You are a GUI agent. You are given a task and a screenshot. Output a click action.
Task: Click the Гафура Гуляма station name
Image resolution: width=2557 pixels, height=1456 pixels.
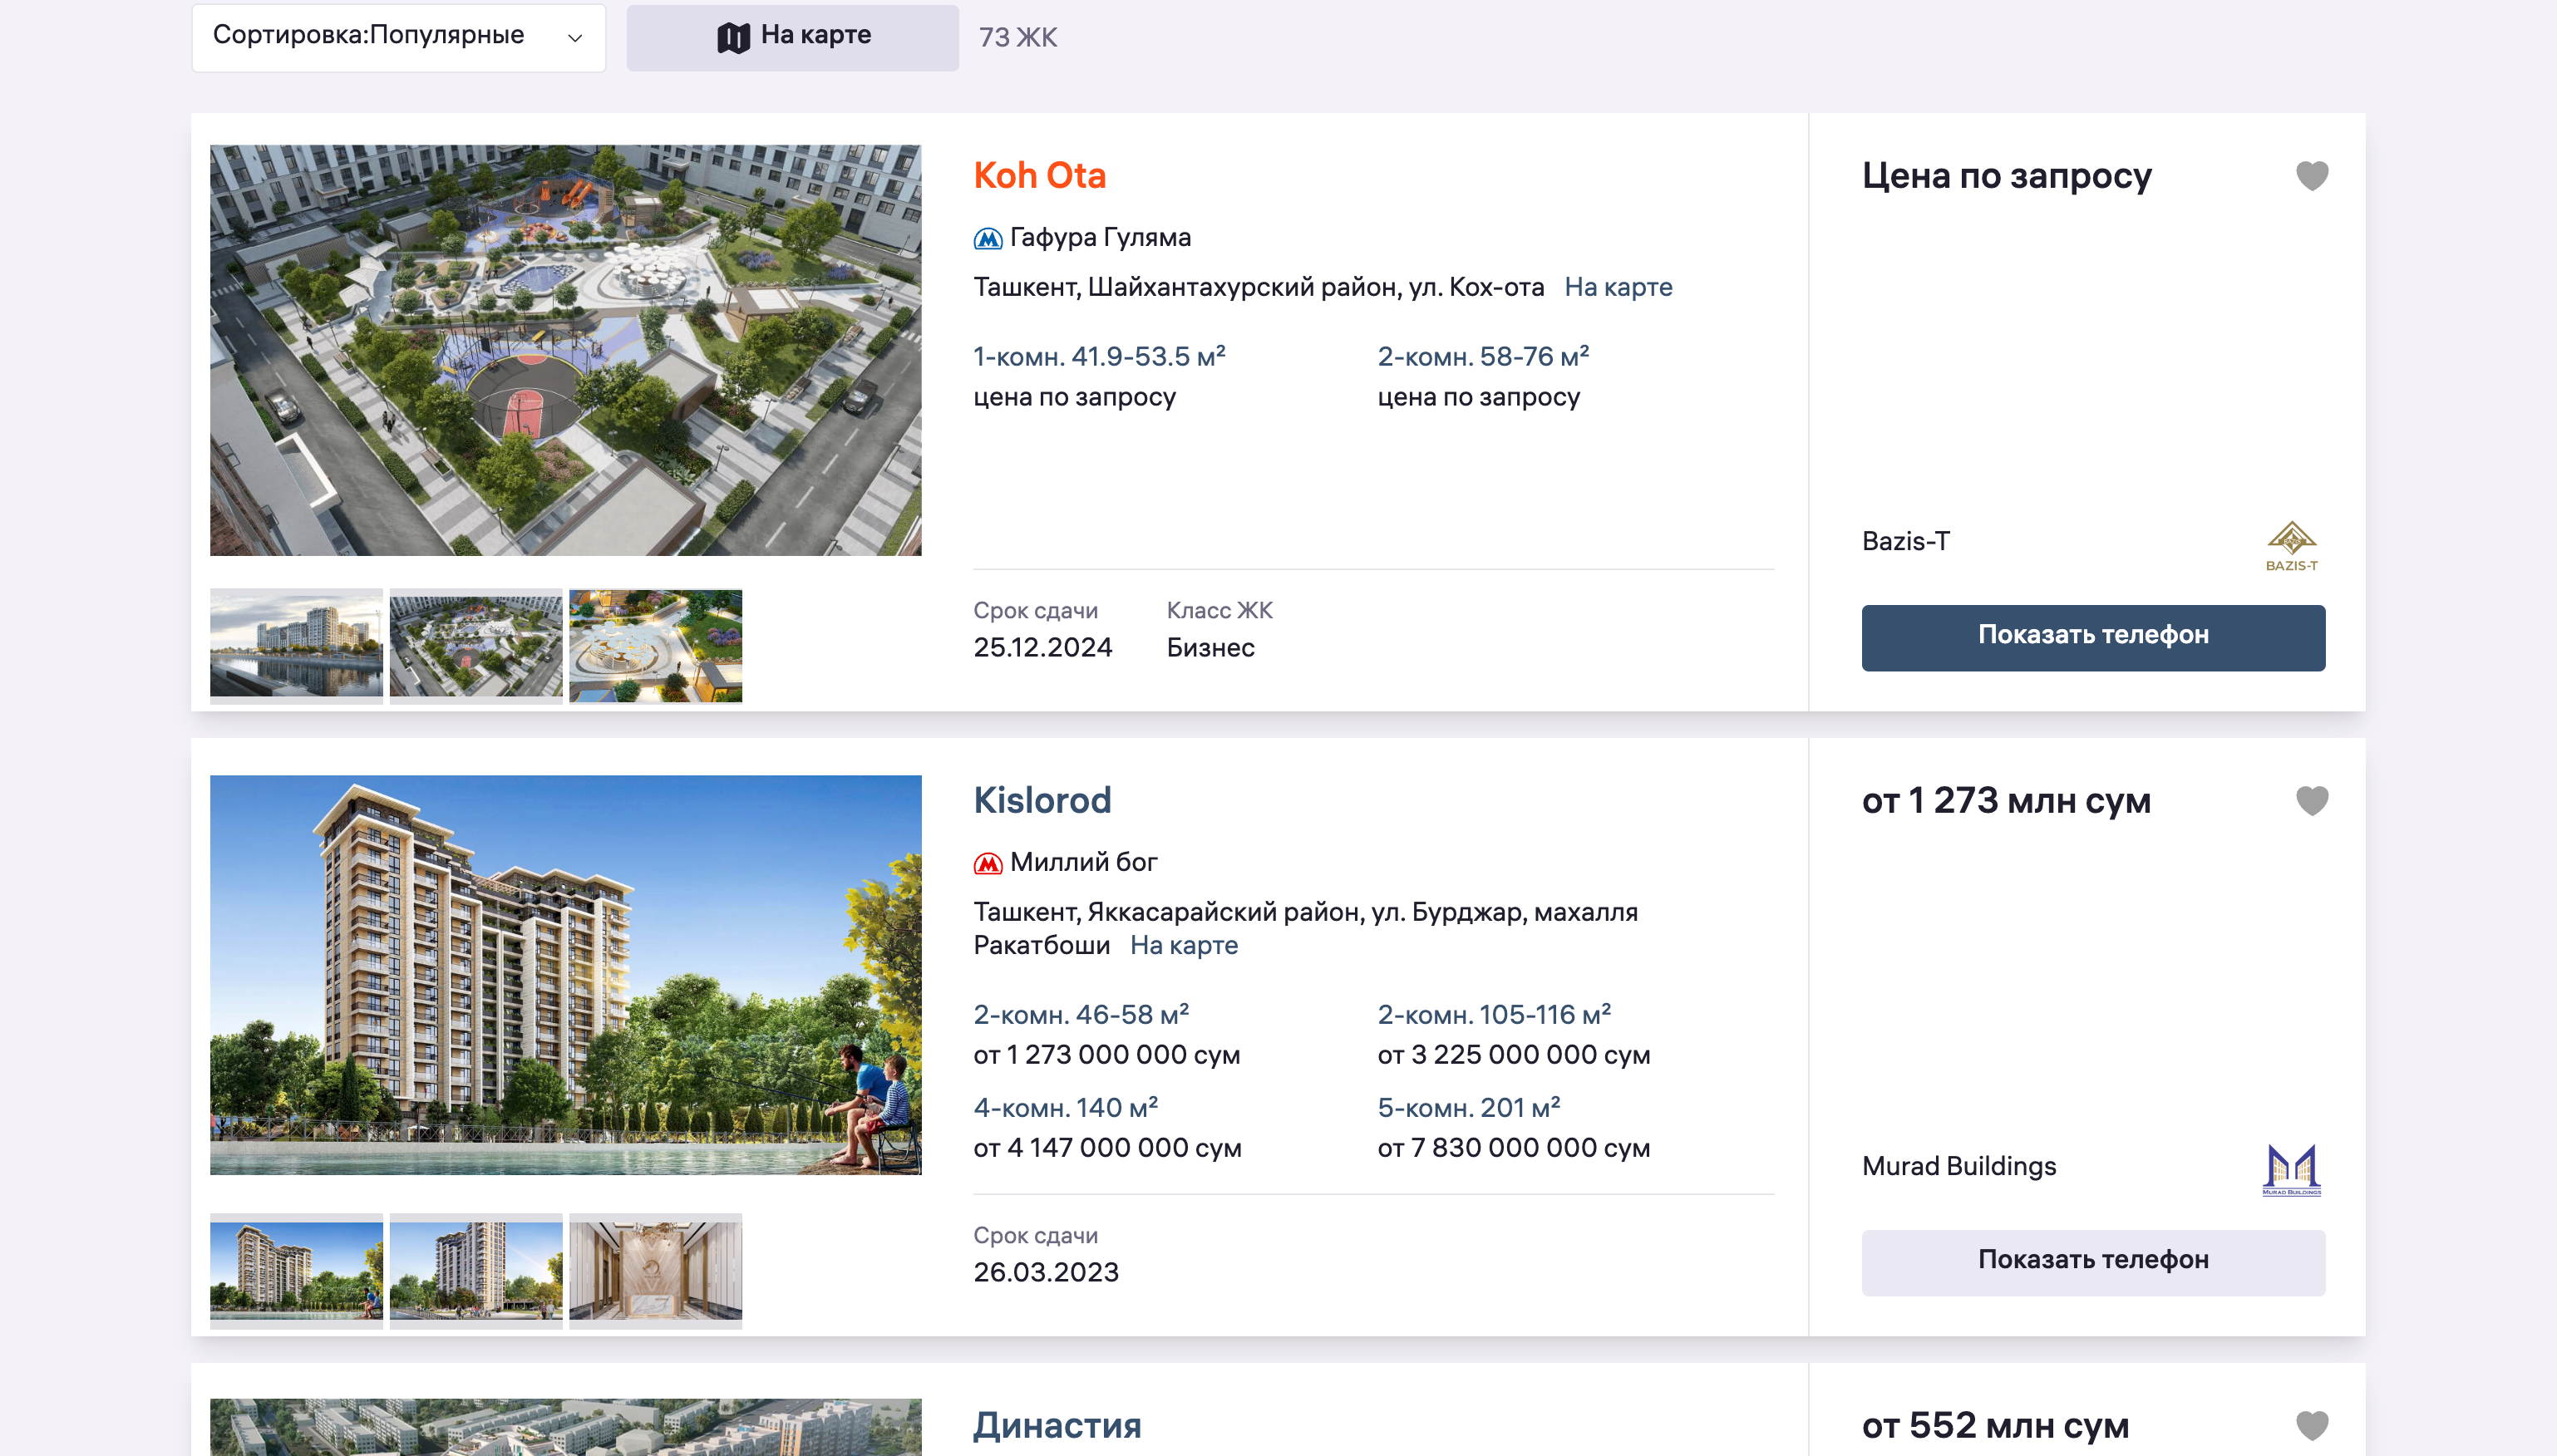coord(1100,237)
